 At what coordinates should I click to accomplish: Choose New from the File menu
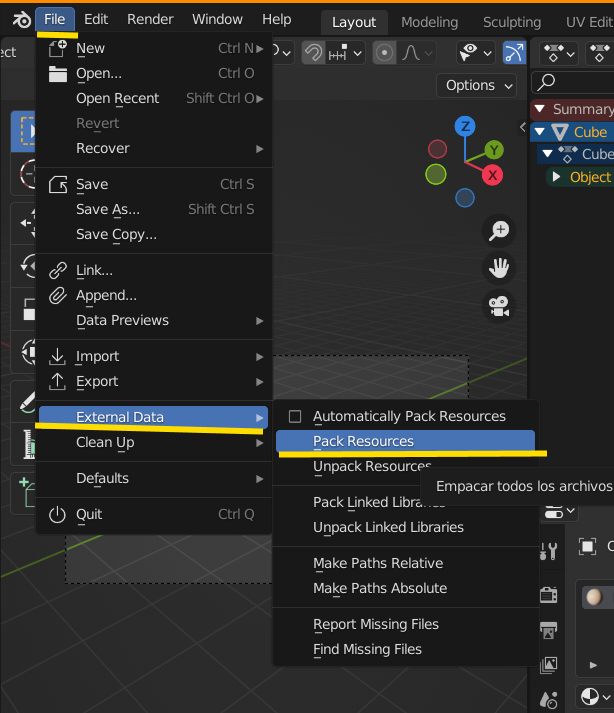(154, 48)
